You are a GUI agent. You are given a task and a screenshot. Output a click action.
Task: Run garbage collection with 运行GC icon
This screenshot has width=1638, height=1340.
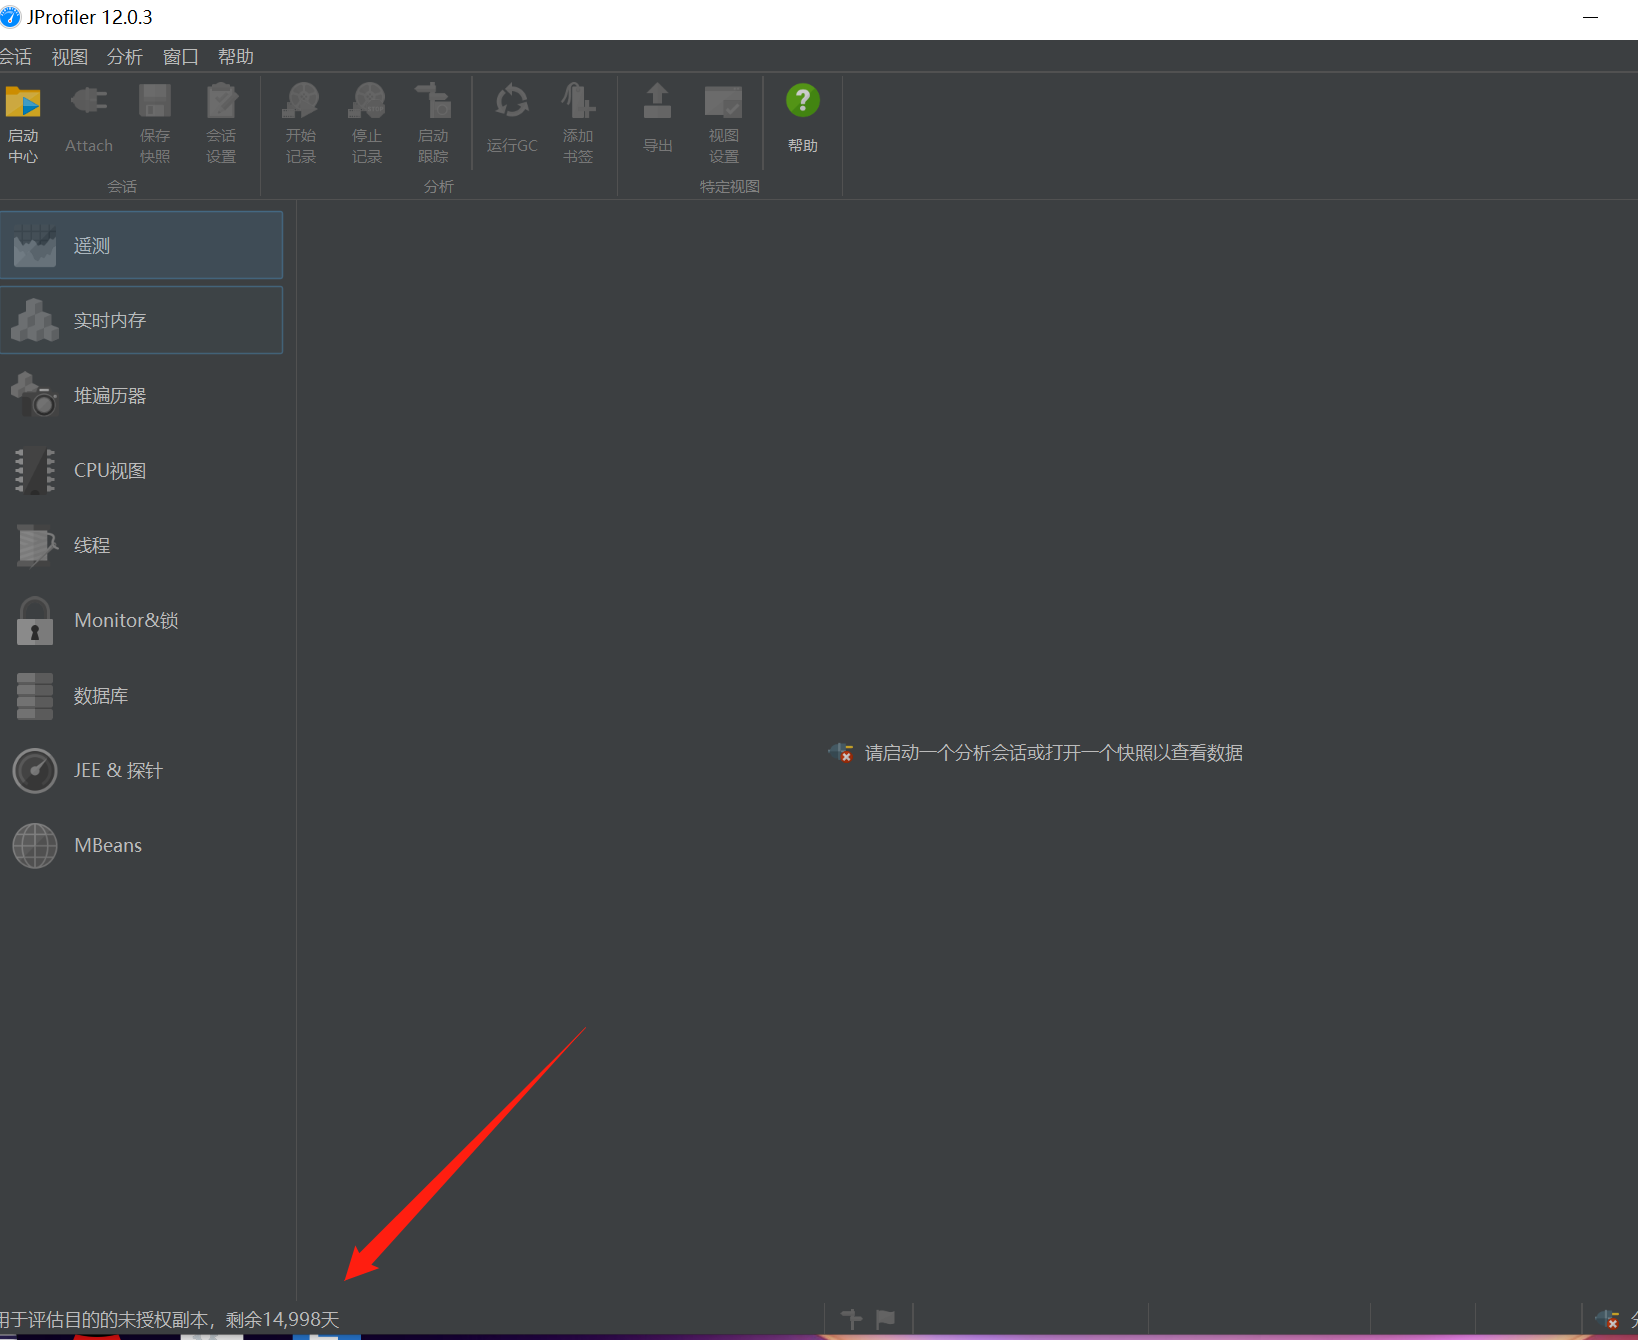pyautogui.click(x=512, y=102)
